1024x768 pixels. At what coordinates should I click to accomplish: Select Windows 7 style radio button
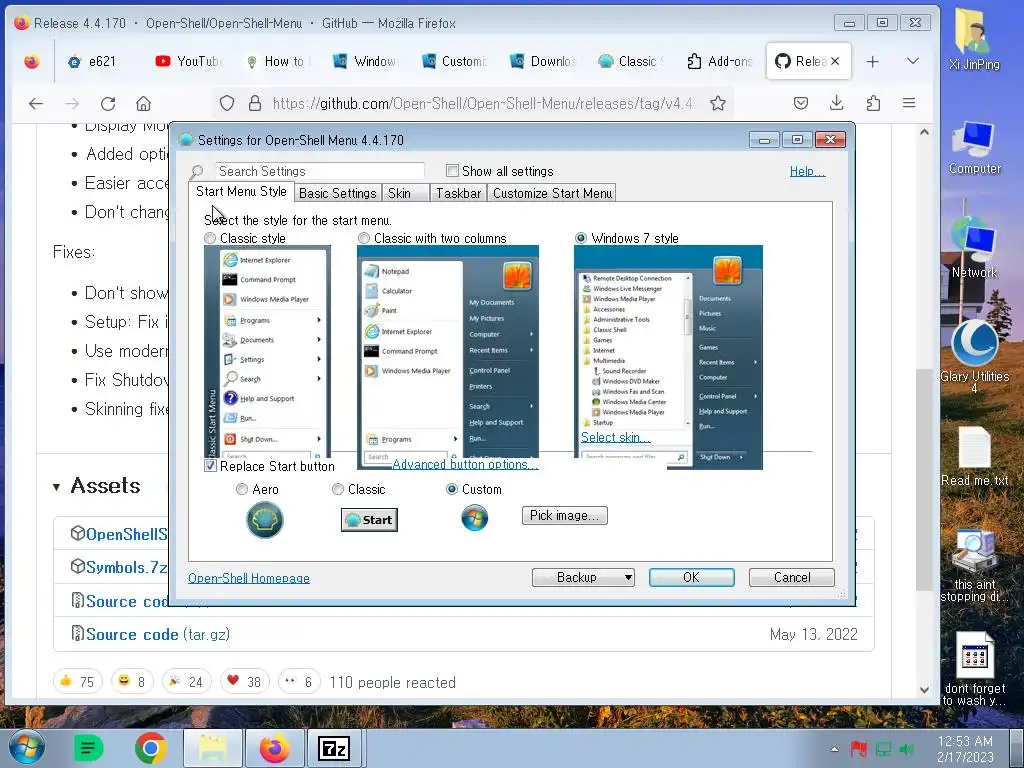pyautogui.click(x=581, y=238)
